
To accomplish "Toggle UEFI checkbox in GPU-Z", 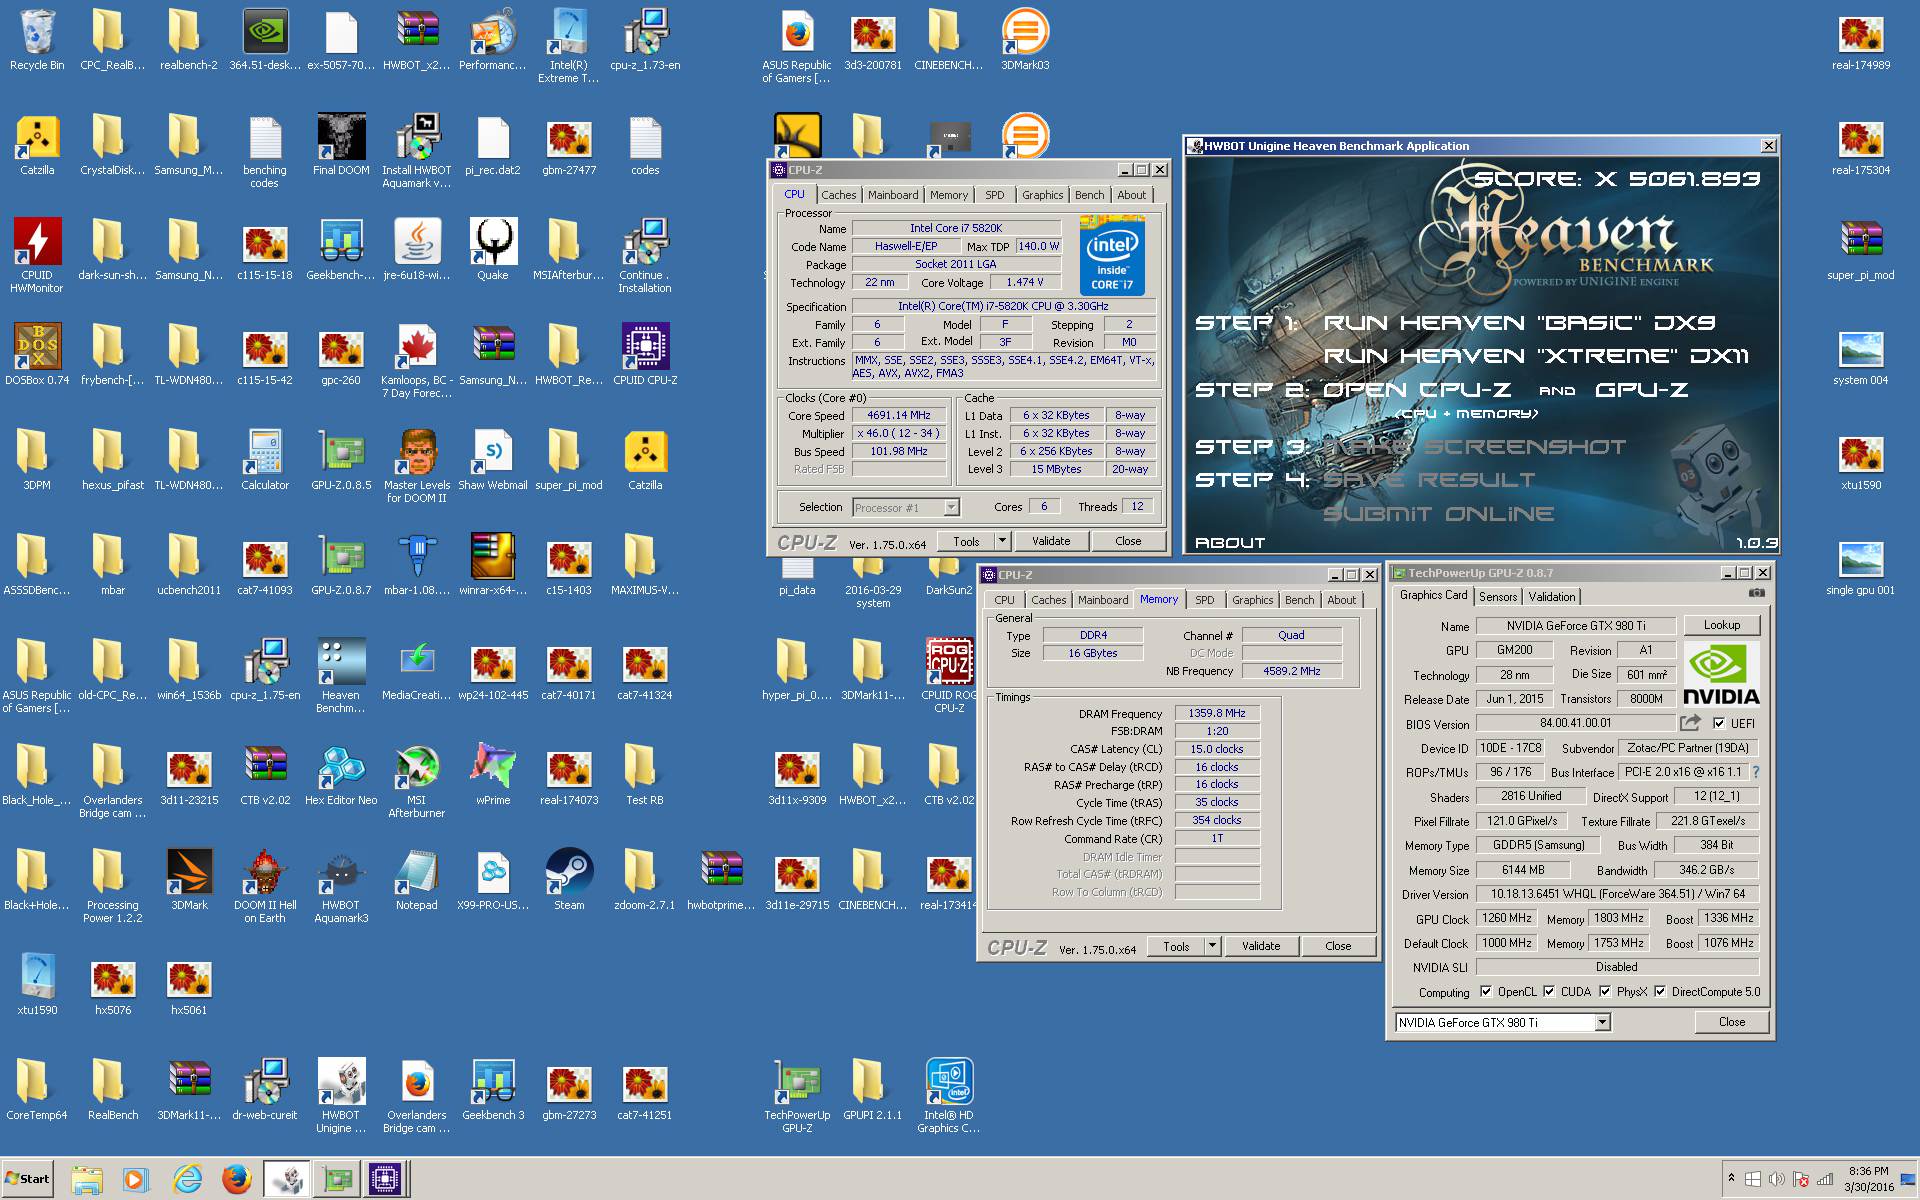I will 1719,723.
